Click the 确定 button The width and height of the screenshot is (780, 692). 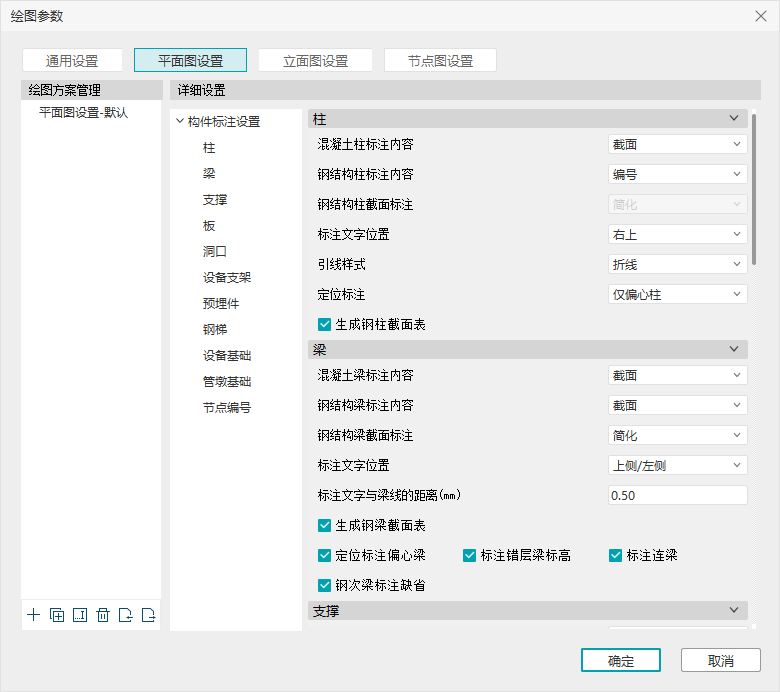620,661
